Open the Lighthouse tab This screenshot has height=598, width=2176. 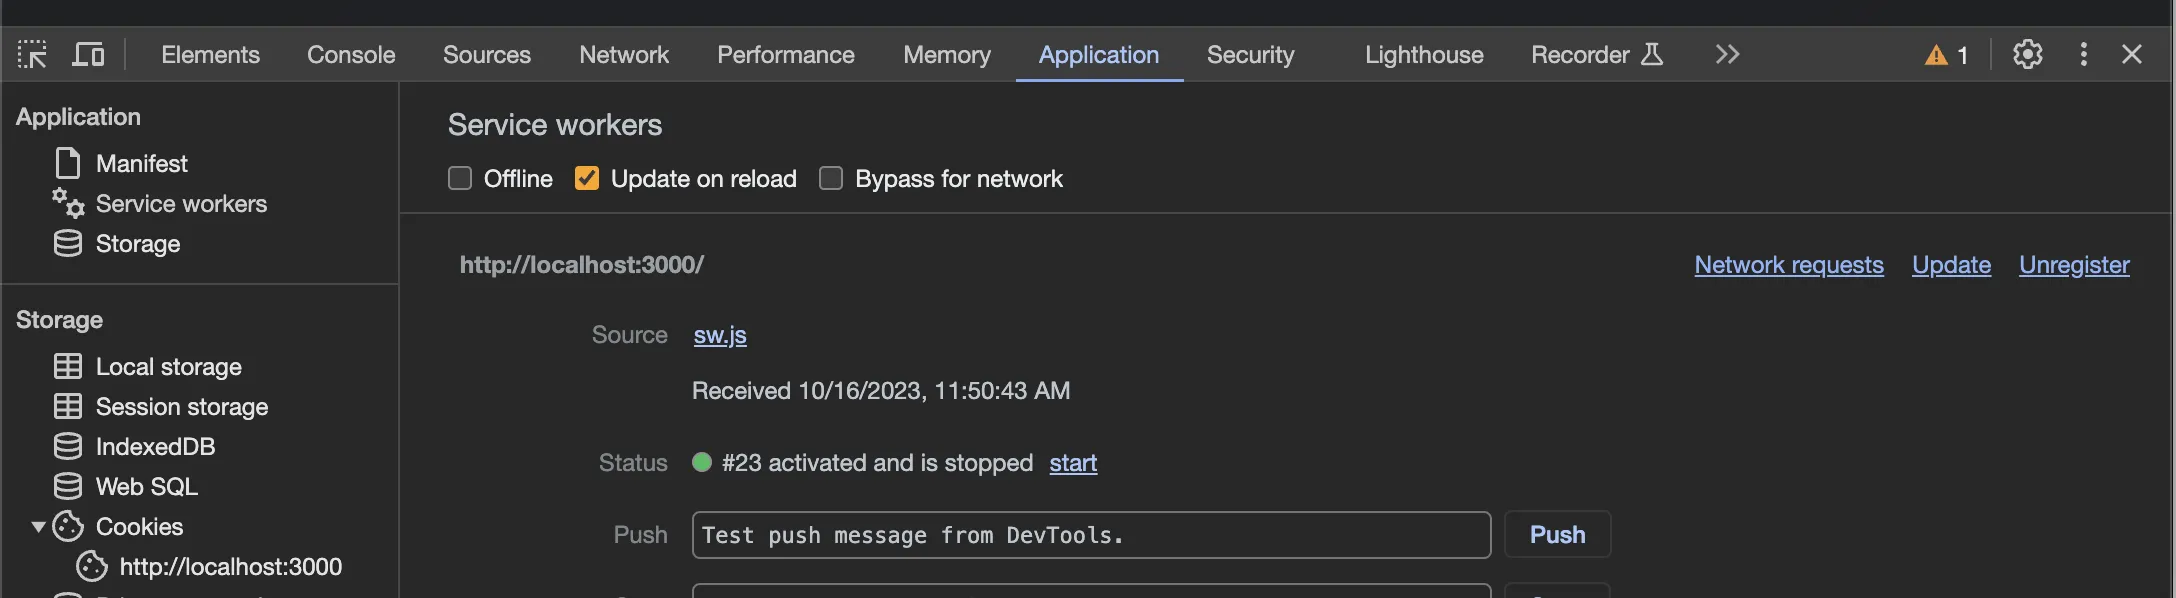click(x=1424, y=54)
